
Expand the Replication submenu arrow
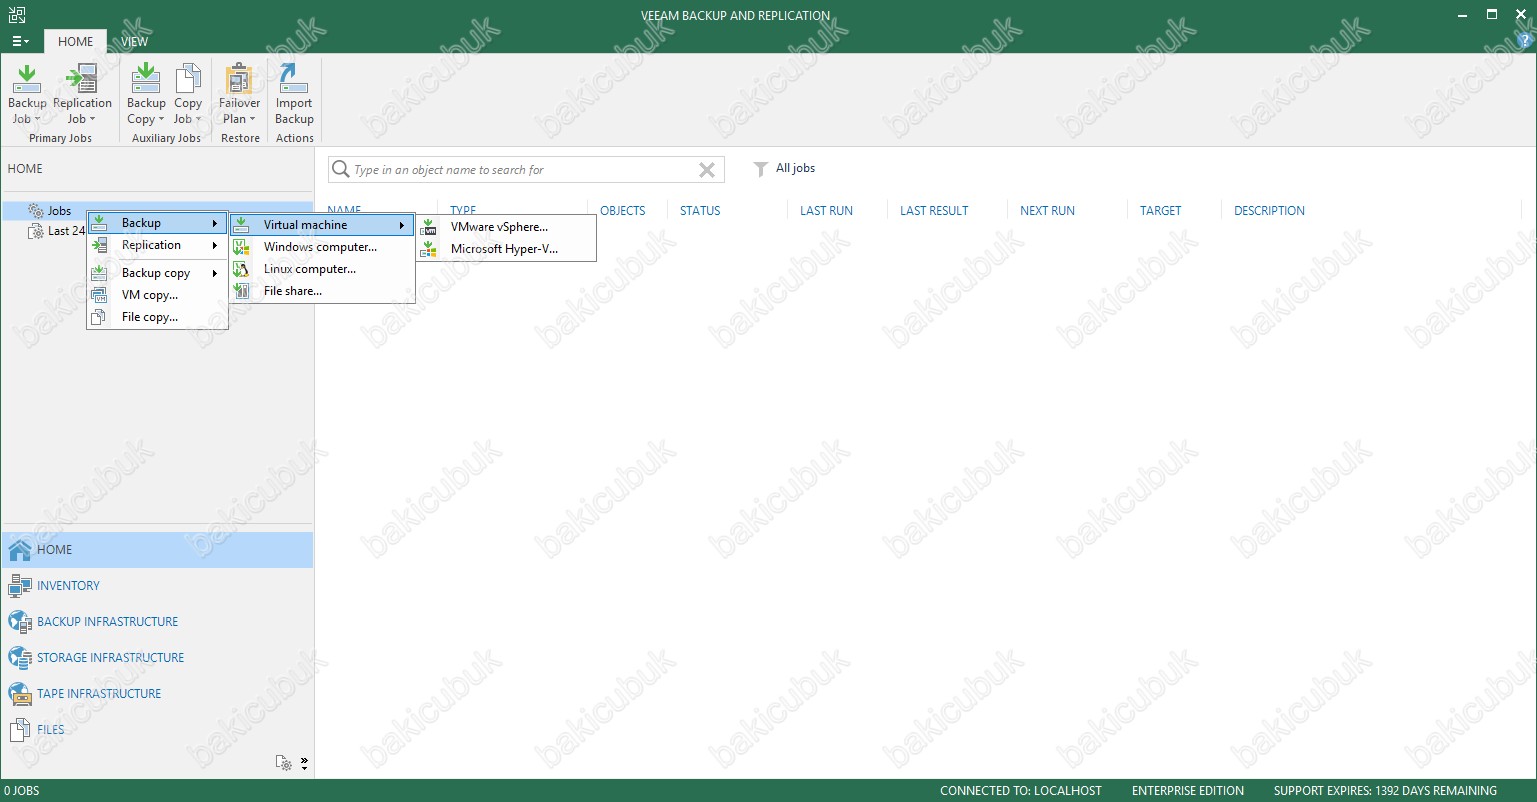[214, 245]
